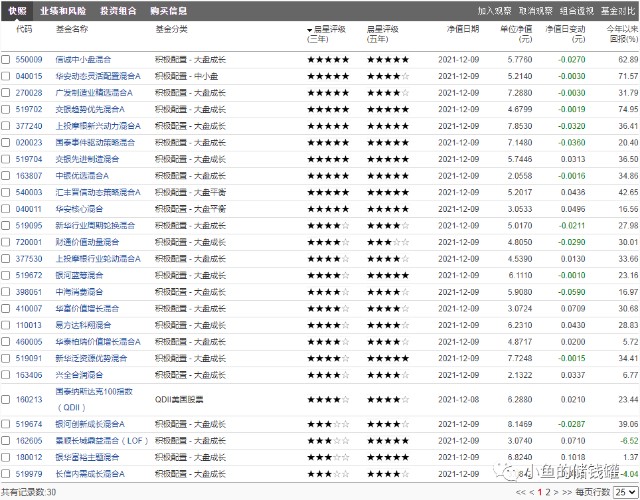640x500 pixels.
Task: Open 中海消费混合 fund page
Action: [79, 292]
